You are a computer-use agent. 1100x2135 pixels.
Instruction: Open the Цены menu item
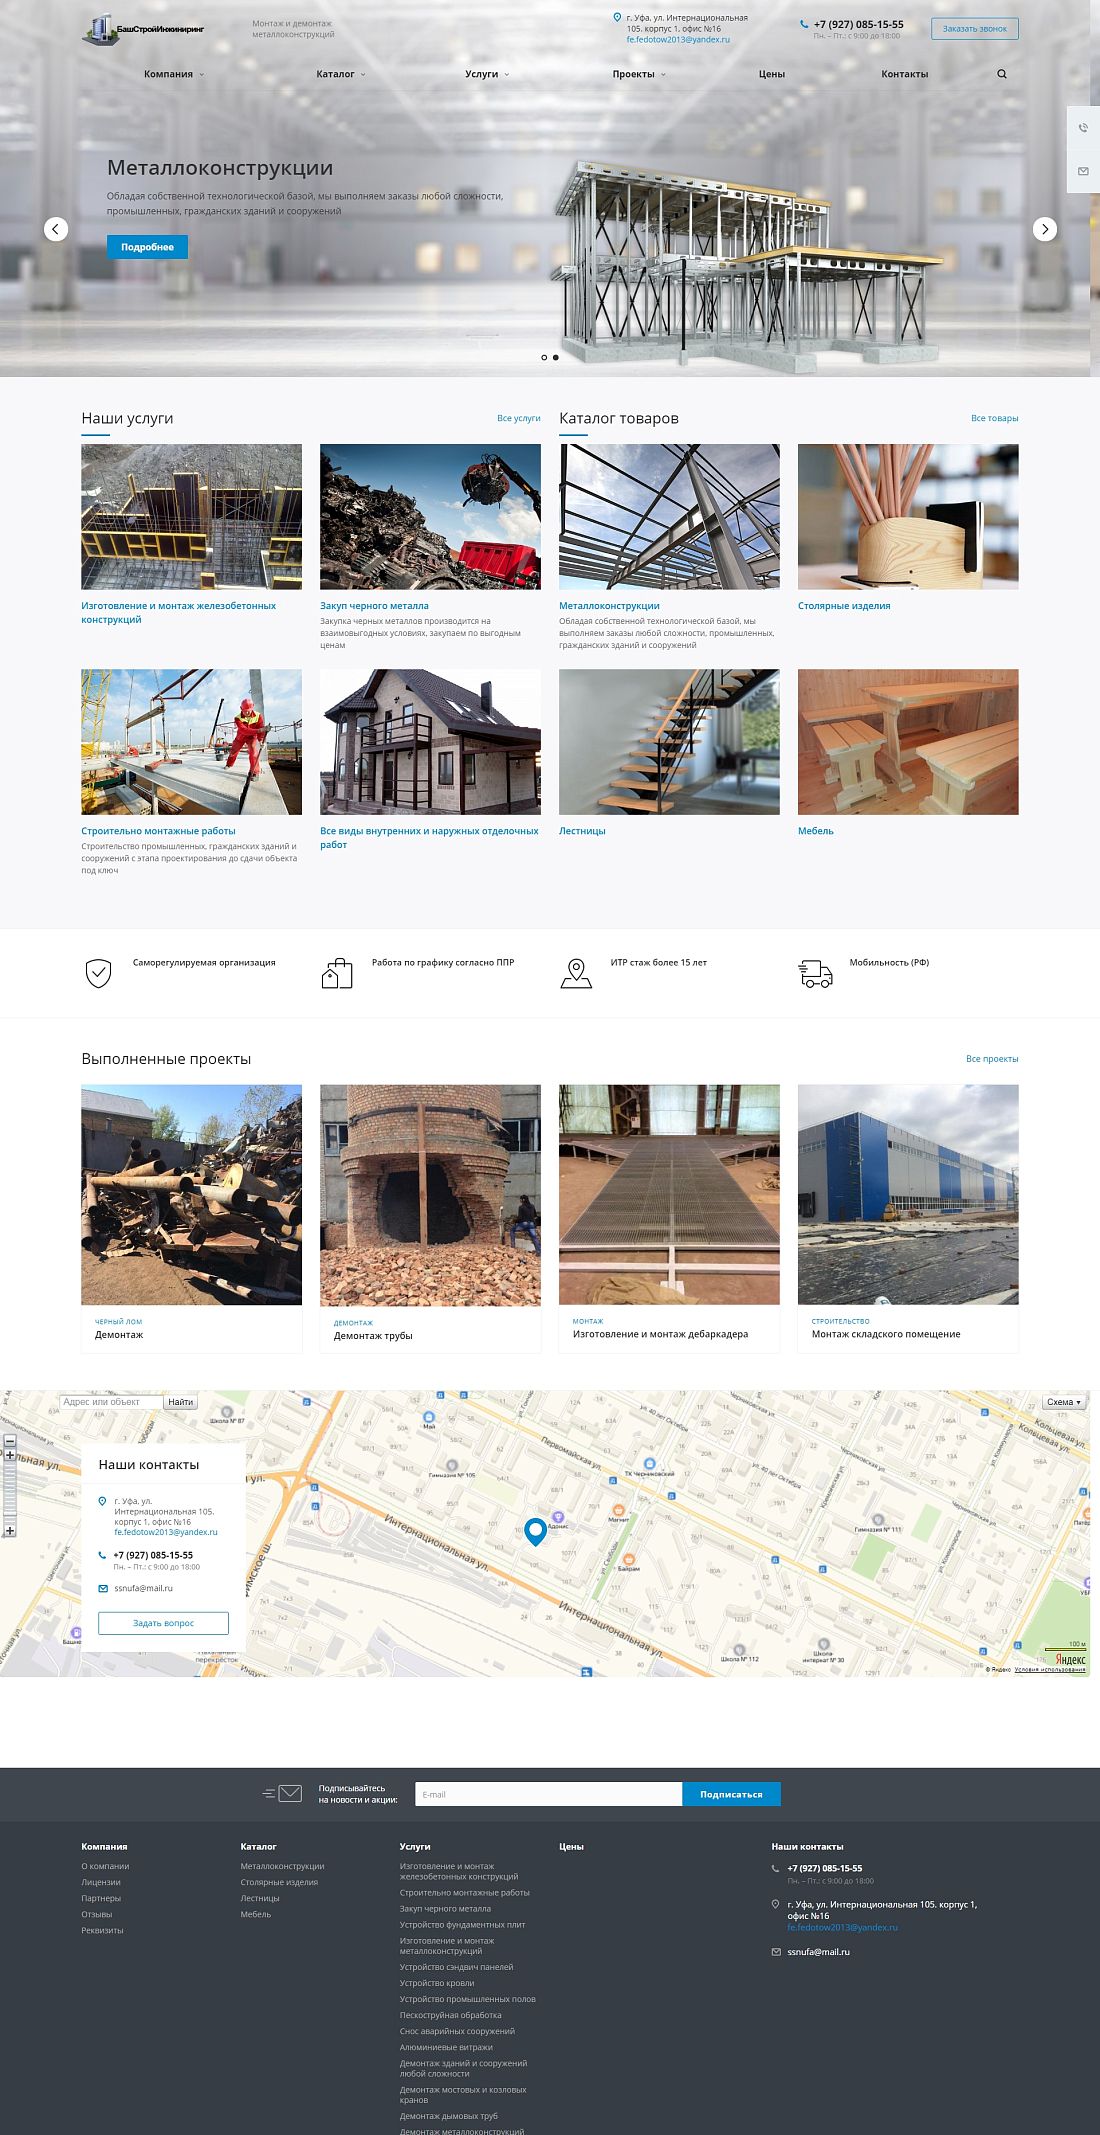coord(772,74)
